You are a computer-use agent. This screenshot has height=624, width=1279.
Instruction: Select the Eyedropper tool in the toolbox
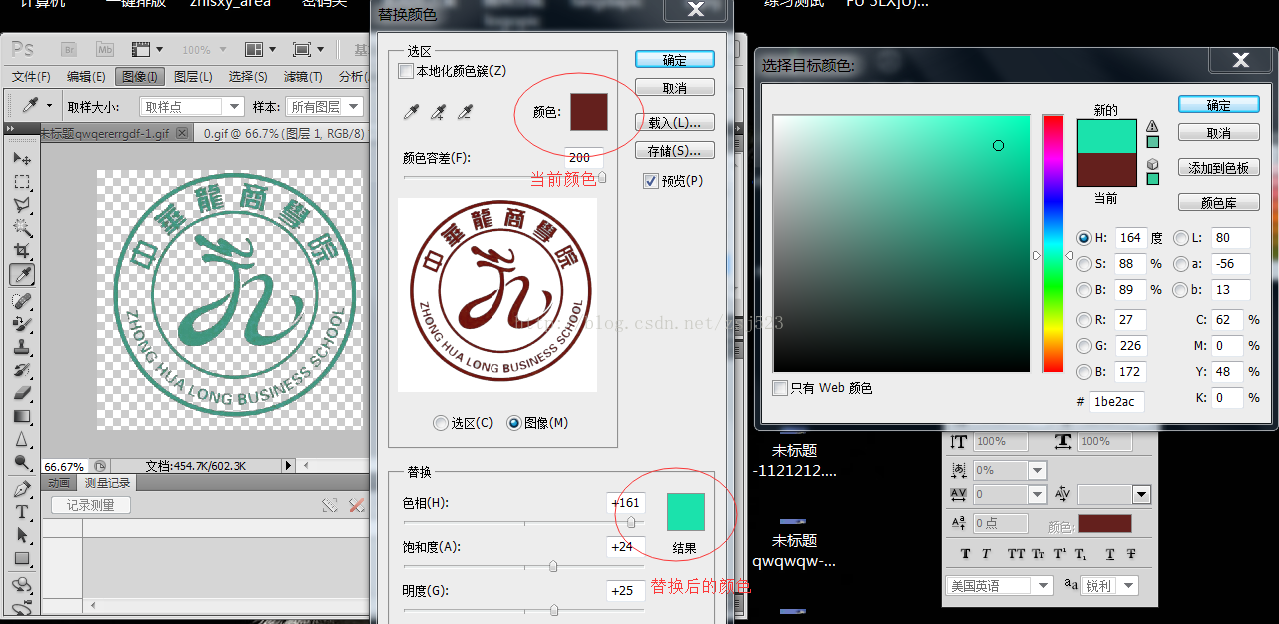pos(22,274)
